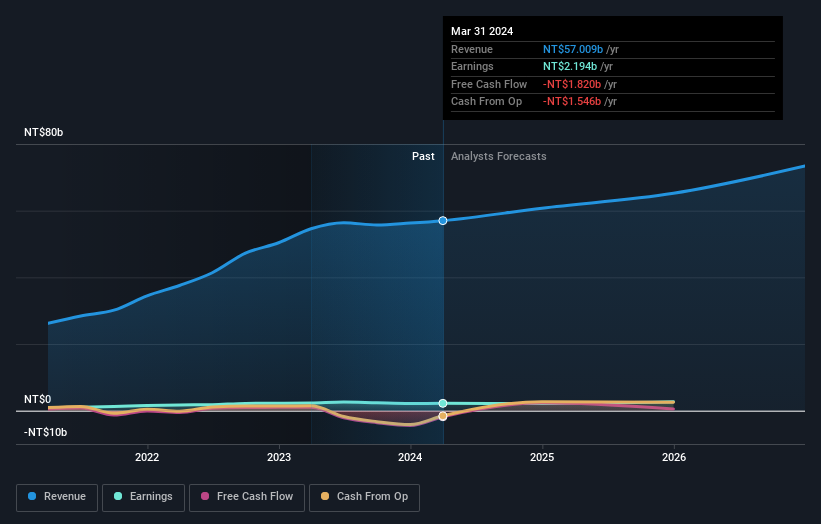Toggle the Revenue legend series
Screen dimensions: 821x524
pyautogui.click(x=57, y=497)
